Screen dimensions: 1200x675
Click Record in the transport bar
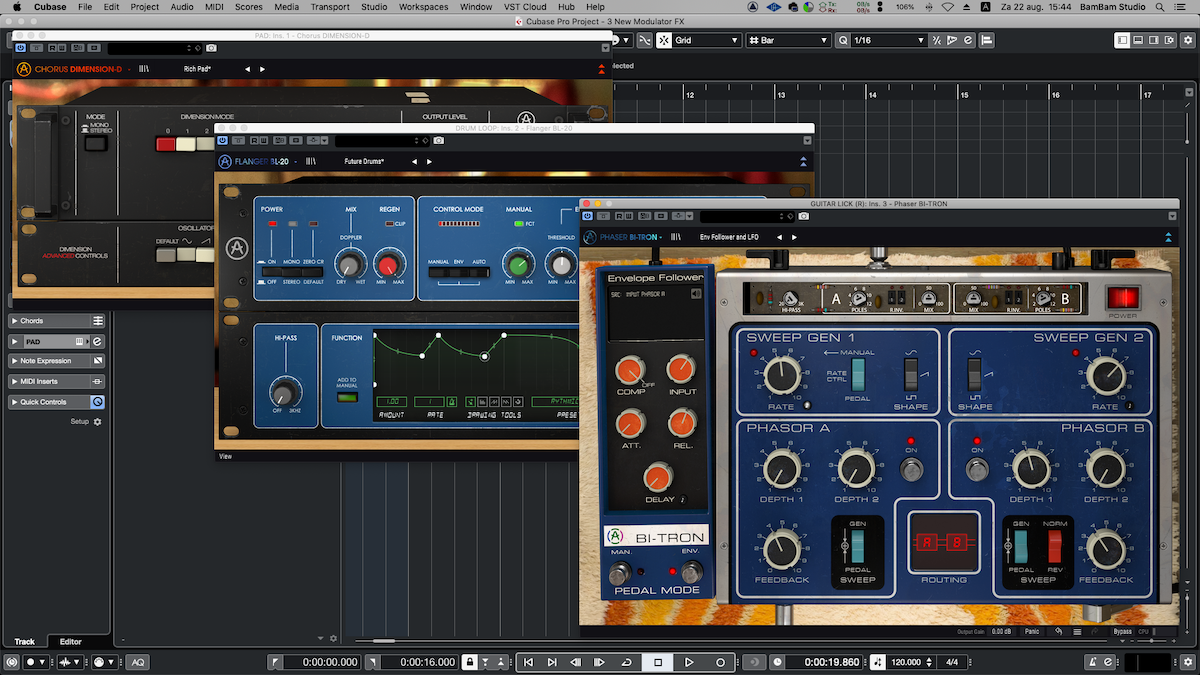tap(720, 662)
